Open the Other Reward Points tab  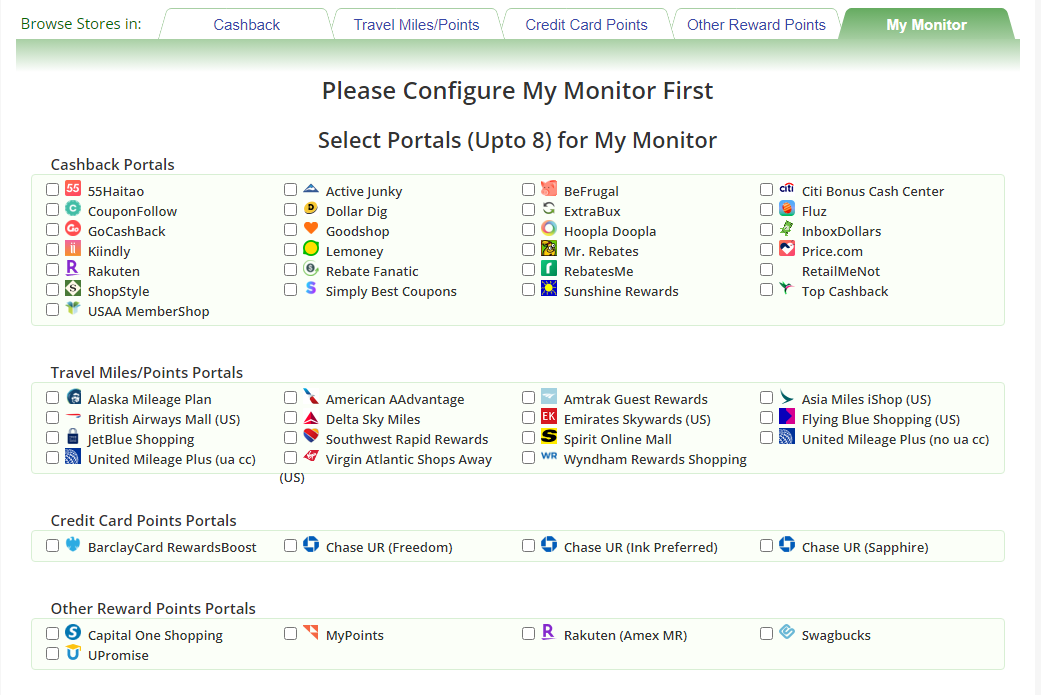click(x=756, y=24)
